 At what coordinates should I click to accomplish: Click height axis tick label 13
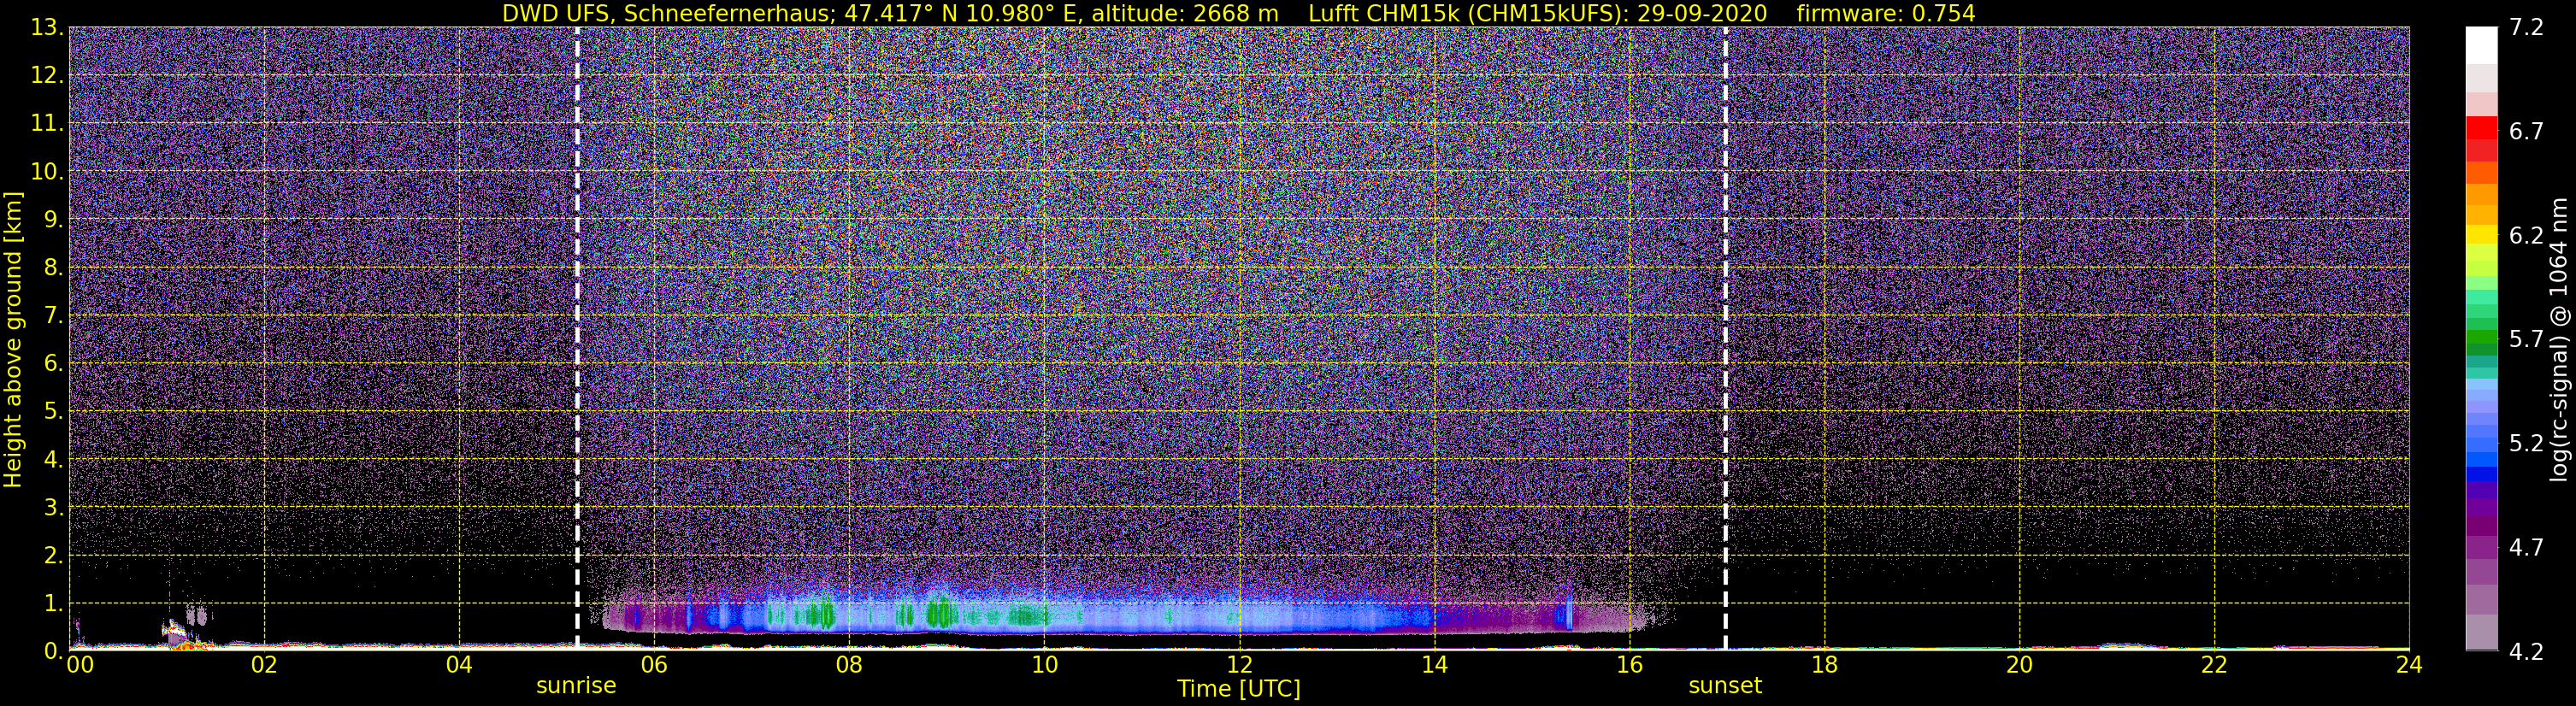pyautogui.click(x=47, y=28)
